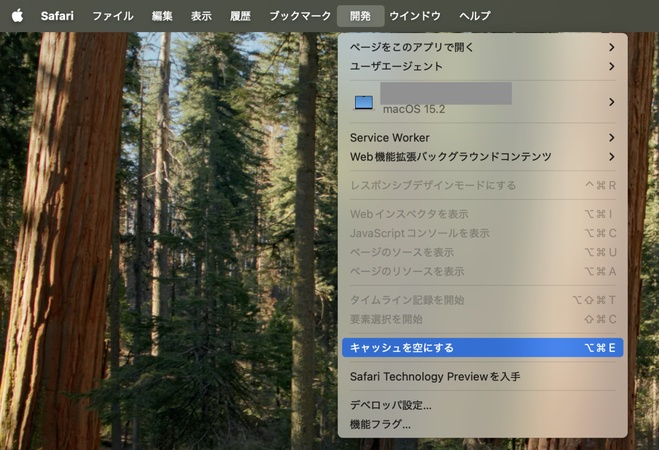The width and height of the screenshot is (659, 450).
Task: Expand submenu arrow for Service Worker
Action: tap(612, 138)
